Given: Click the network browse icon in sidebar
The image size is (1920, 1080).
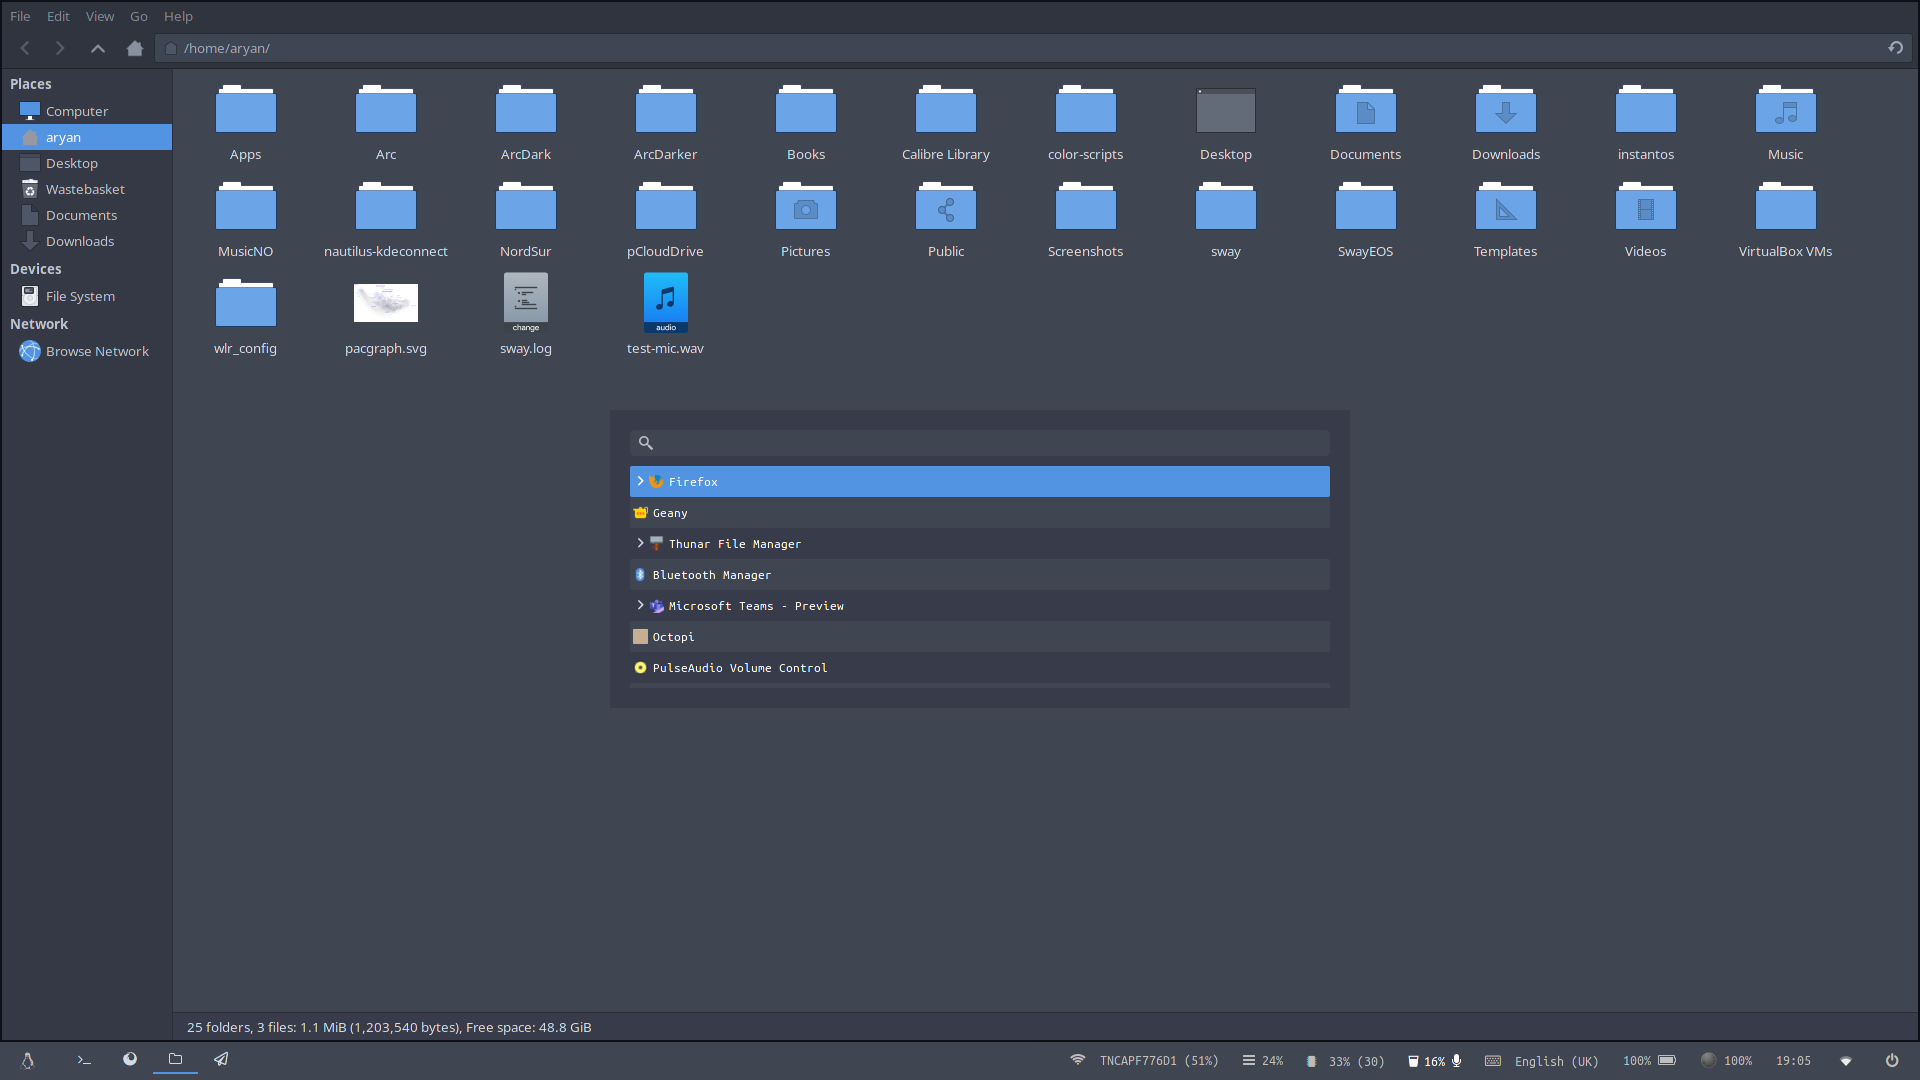Looking at the screenshot, I should tap(29, 349).
